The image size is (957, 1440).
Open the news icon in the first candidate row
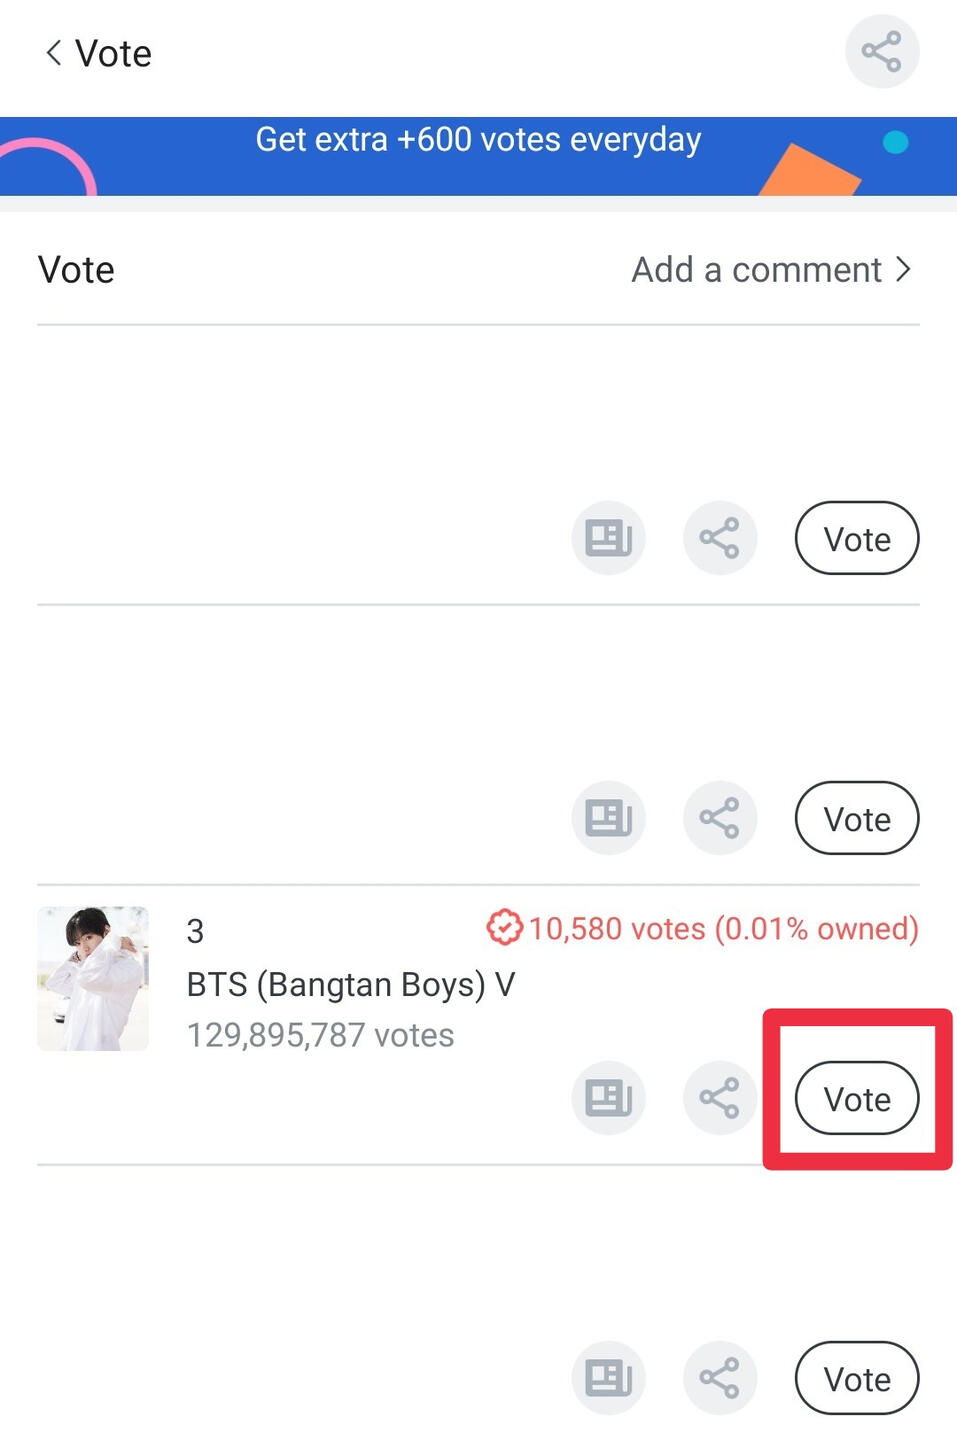click(608, 538)
